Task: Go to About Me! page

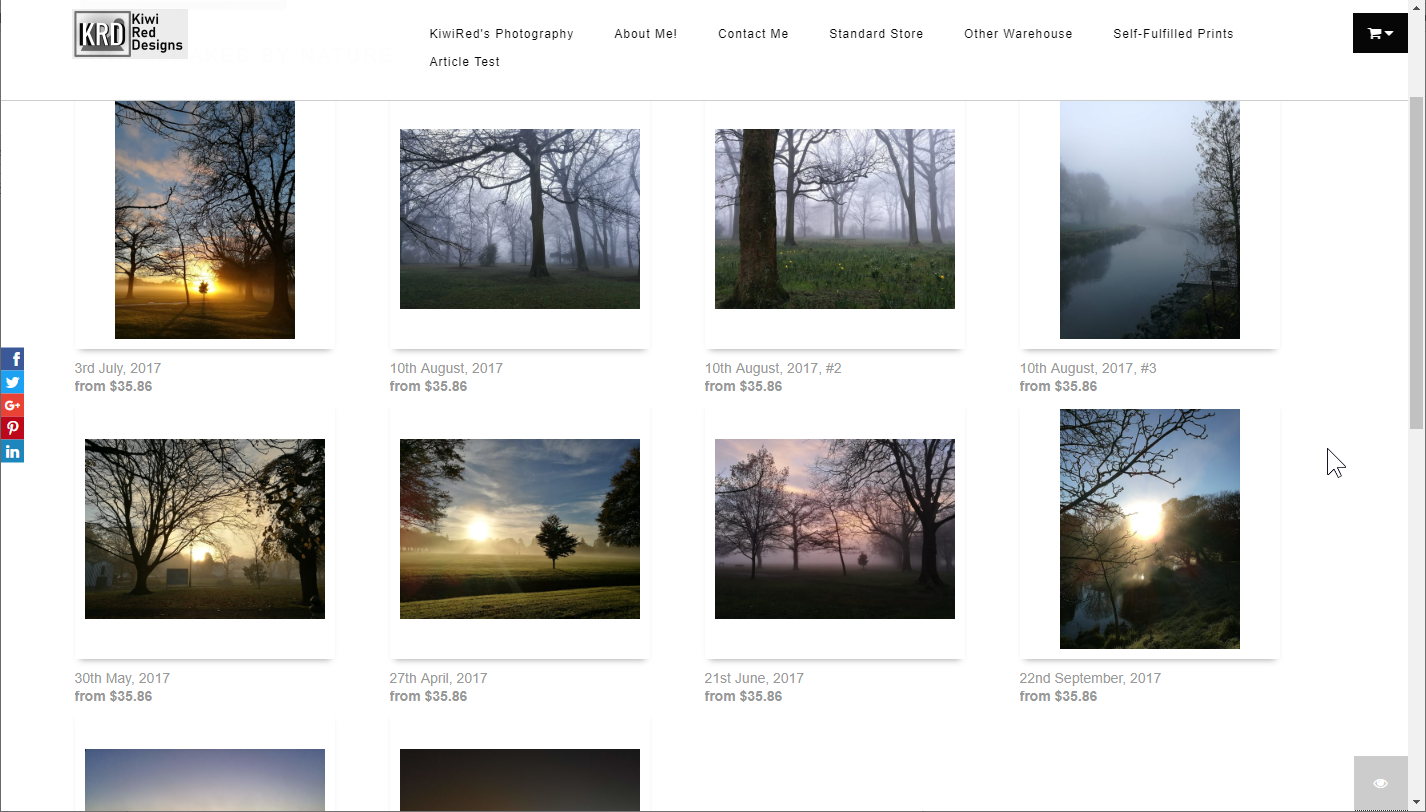Action: 646,34
